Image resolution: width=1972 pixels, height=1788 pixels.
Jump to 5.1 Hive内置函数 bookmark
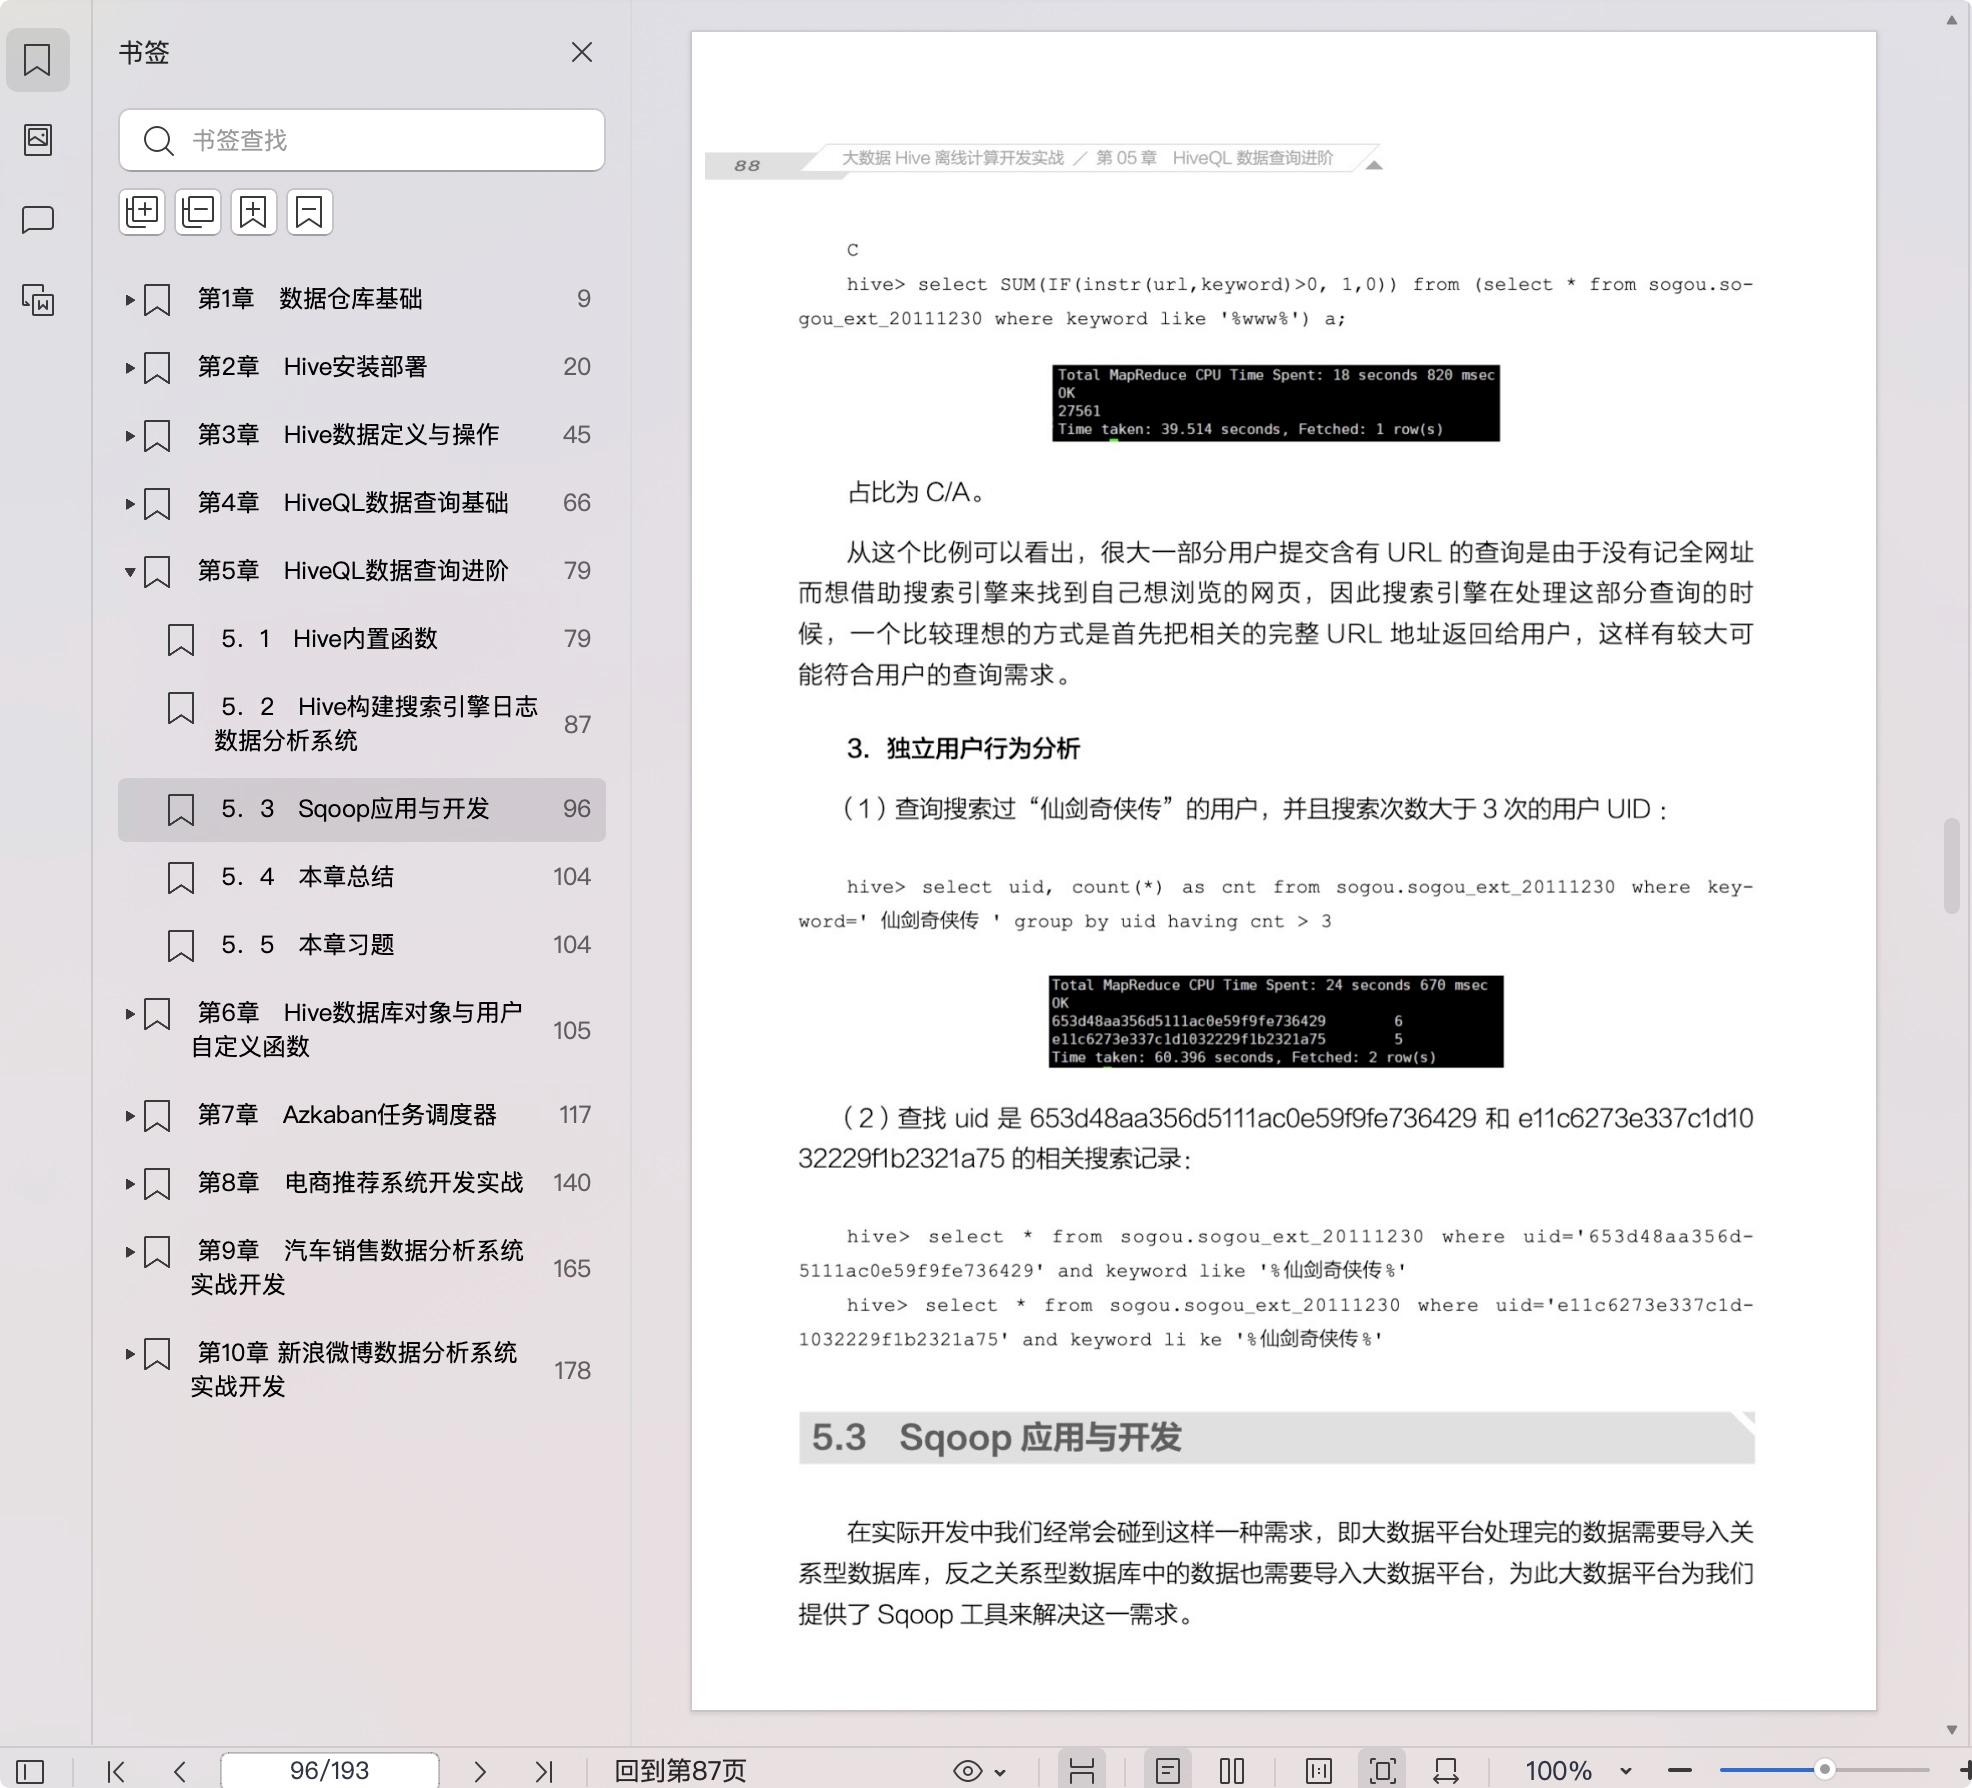362,639
